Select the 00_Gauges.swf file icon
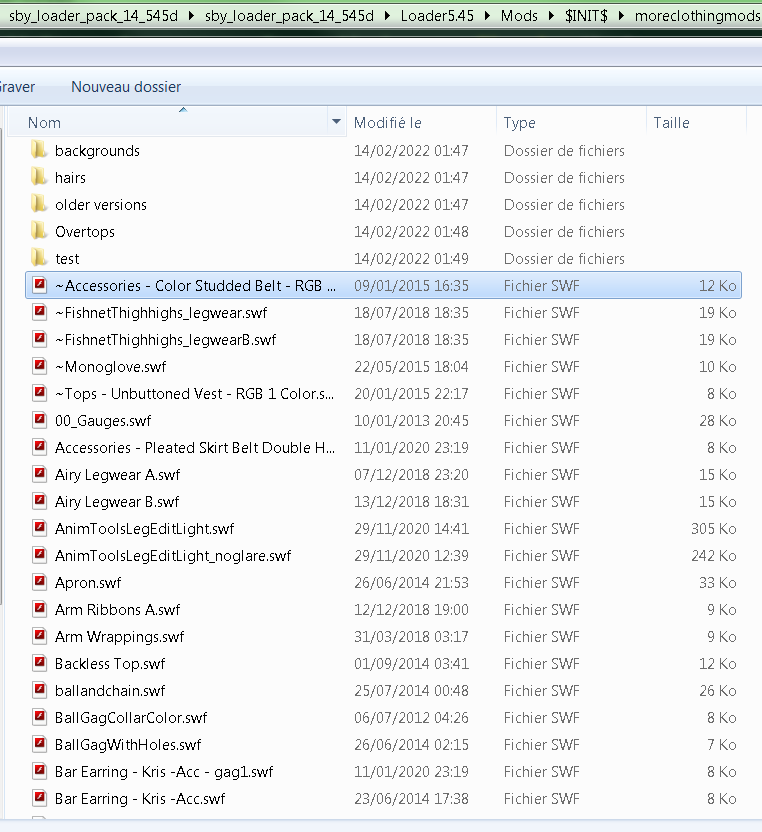This screenshot has height=832, width=762. [x=39, y=421]
